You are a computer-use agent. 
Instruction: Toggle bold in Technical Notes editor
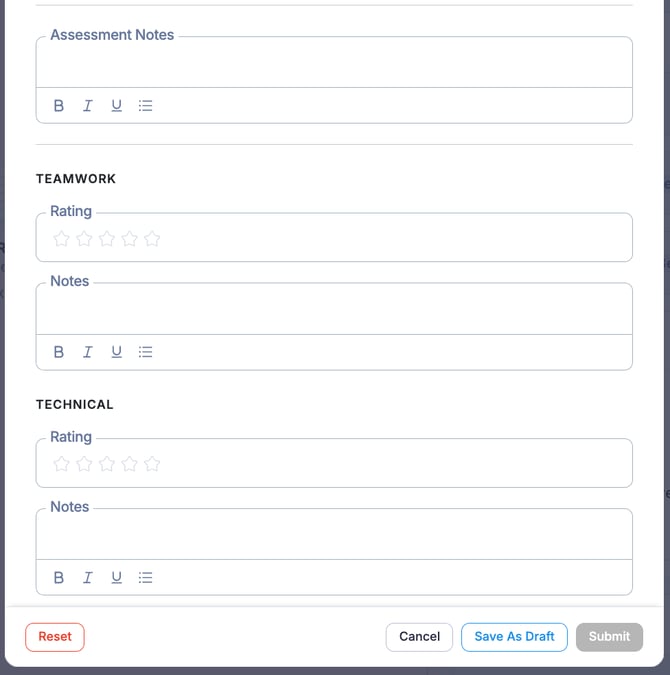59,577
